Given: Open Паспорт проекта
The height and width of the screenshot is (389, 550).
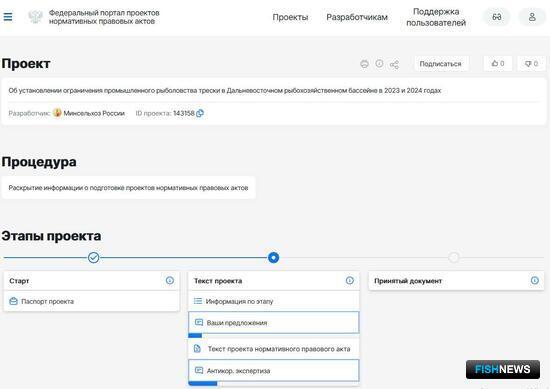Looking at the screenshot, I should point(91,301).
